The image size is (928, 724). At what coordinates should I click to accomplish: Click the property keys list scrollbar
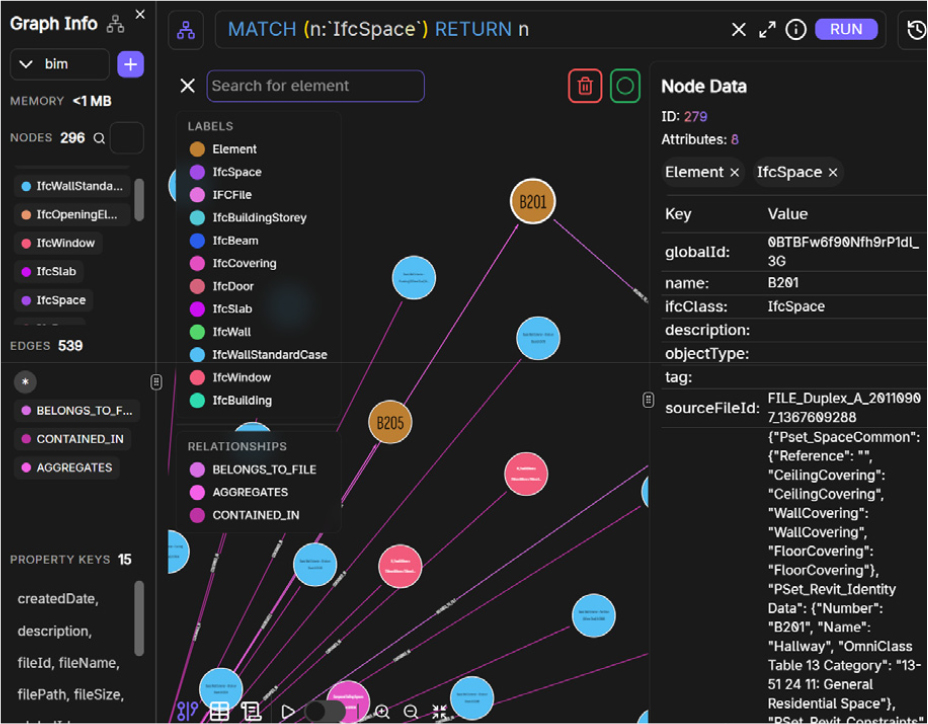(139, 618)
